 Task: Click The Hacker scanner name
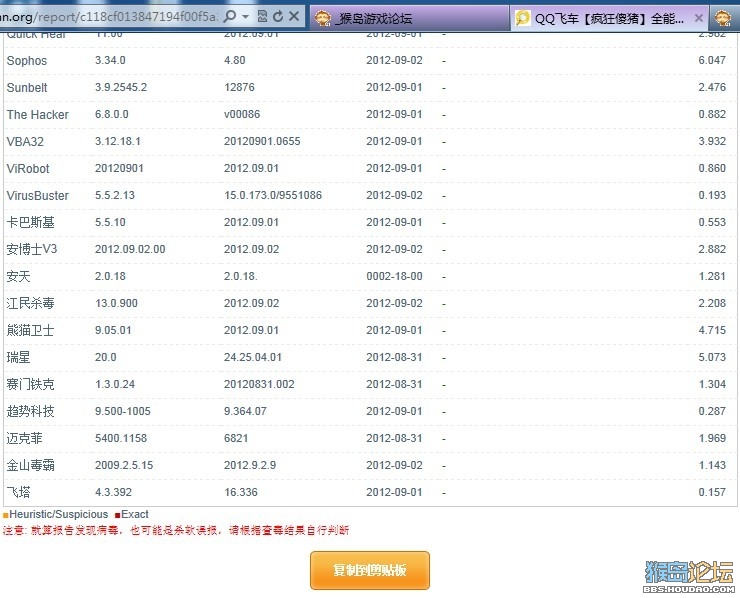[38, 115]
